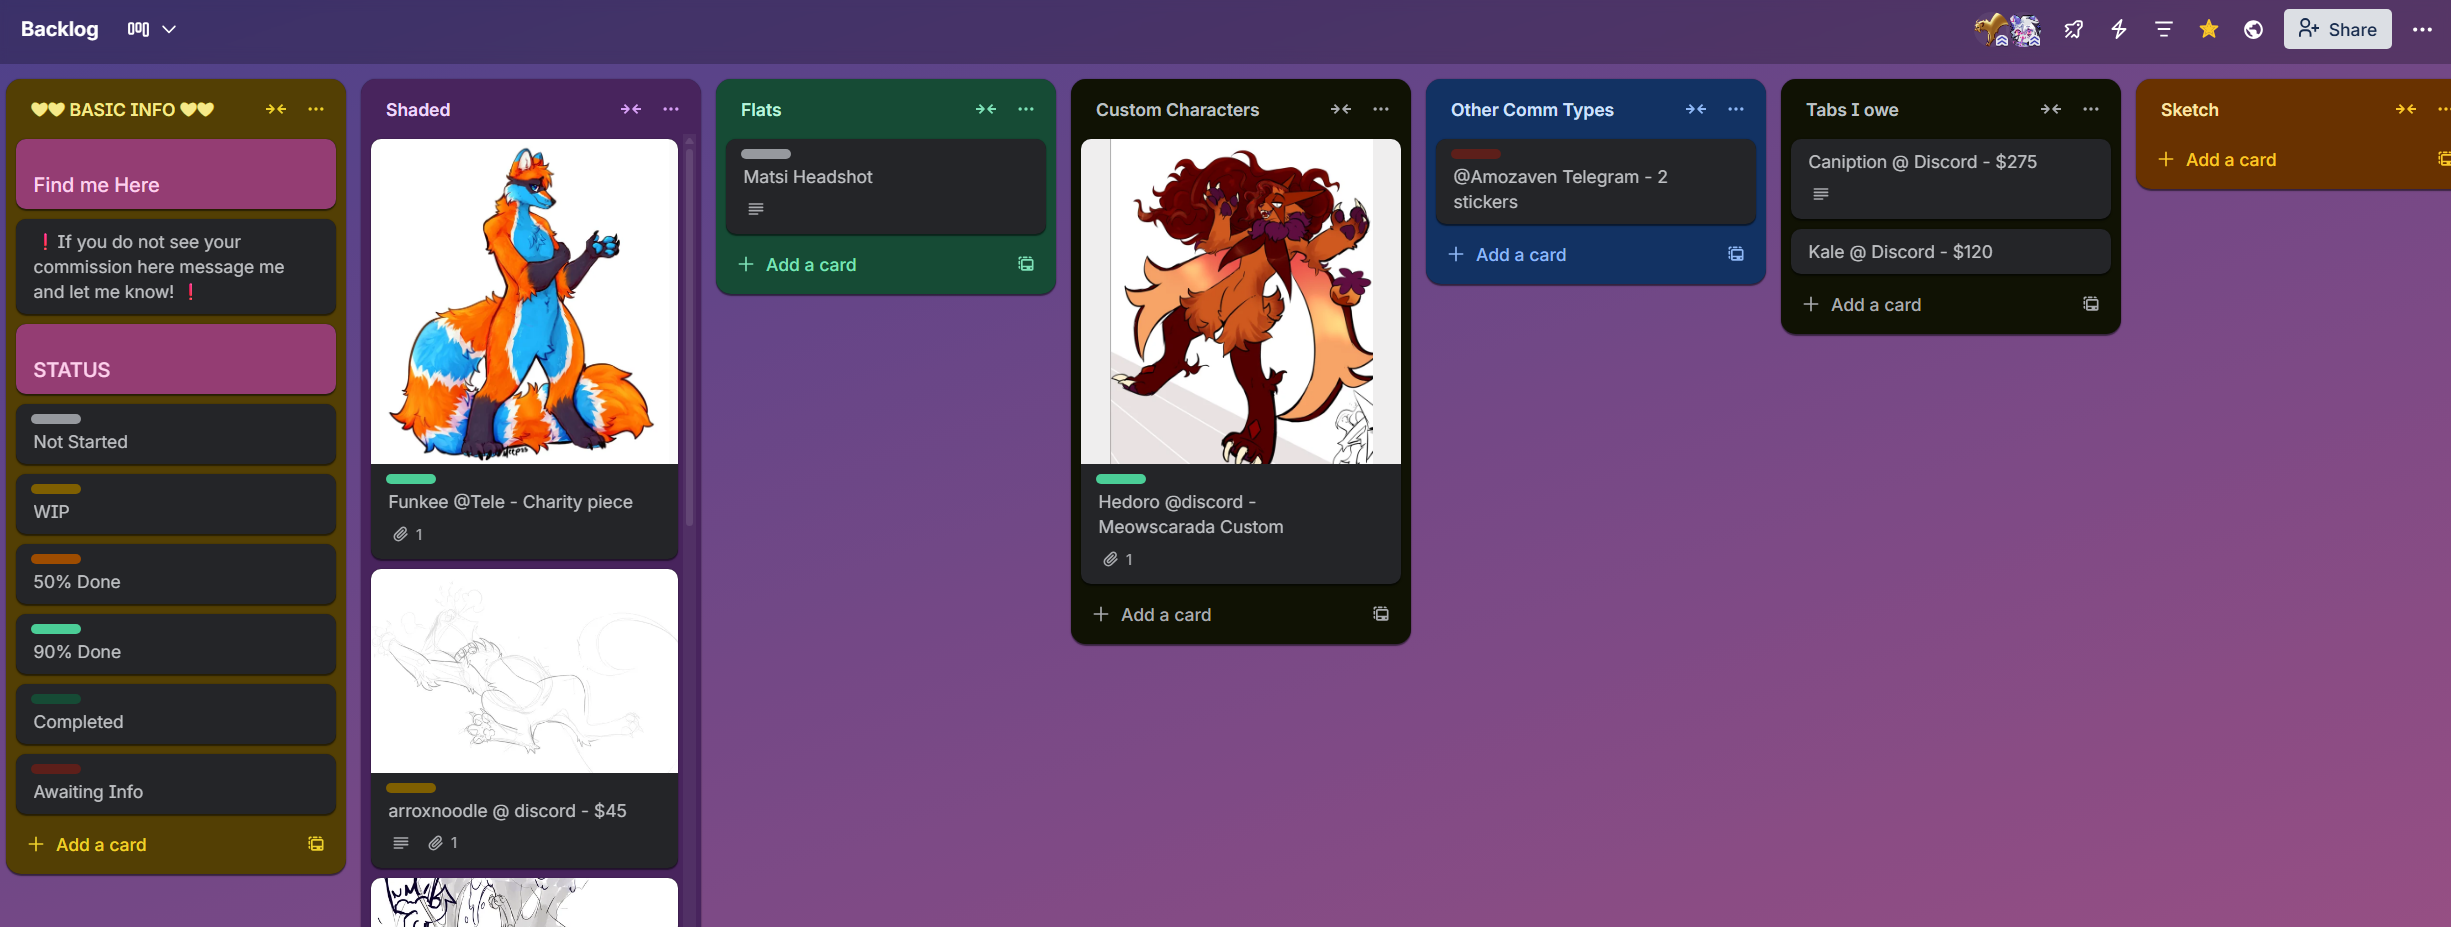This screenshot has width=2451, height=927.
Task: Create Custom Characters card from template
Action: tap(1381, 614)
